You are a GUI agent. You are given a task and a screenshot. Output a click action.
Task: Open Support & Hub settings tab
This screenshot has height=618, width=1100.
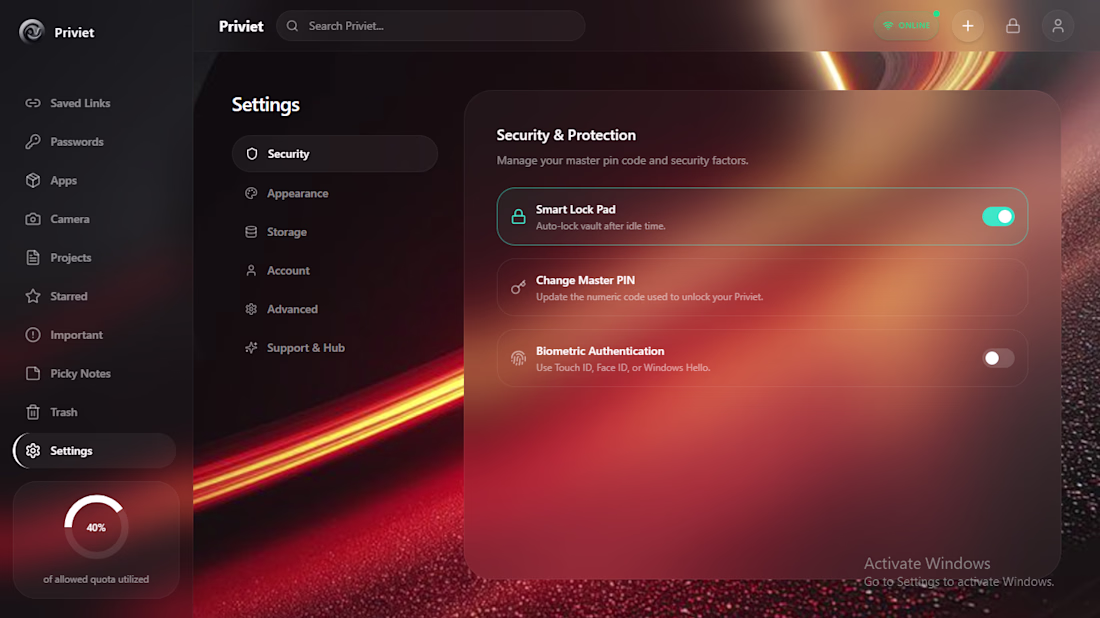click(335, 347)
